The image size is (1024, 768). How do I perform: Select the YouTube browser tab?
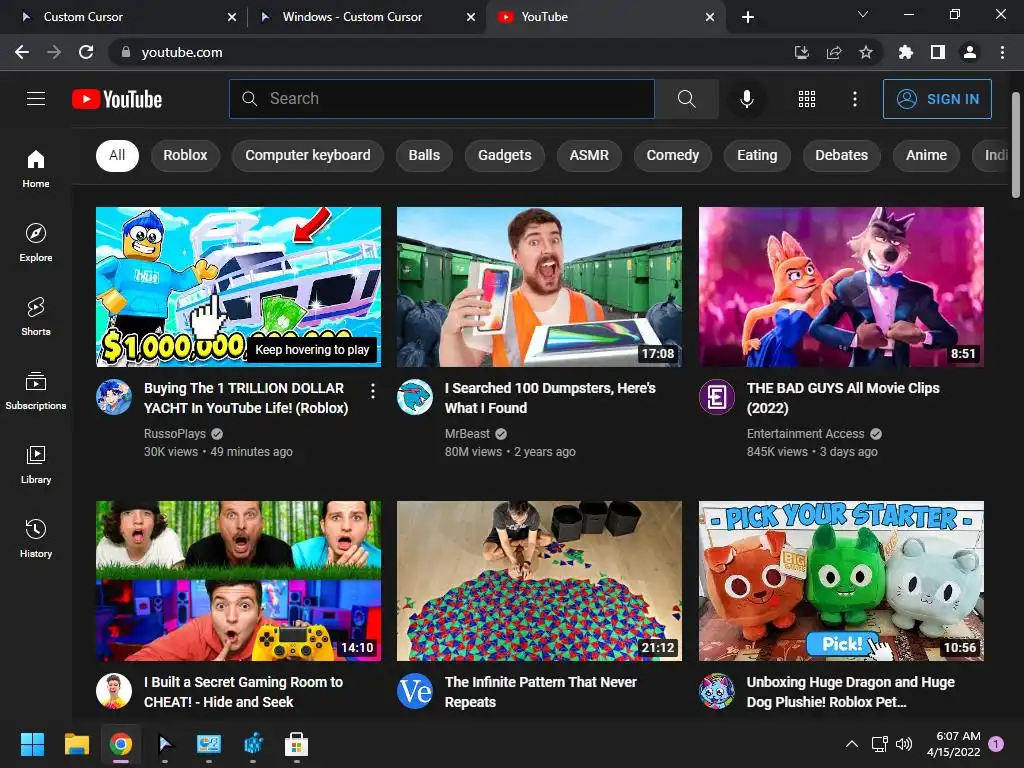pyautogui.click(x=604, y=17)
